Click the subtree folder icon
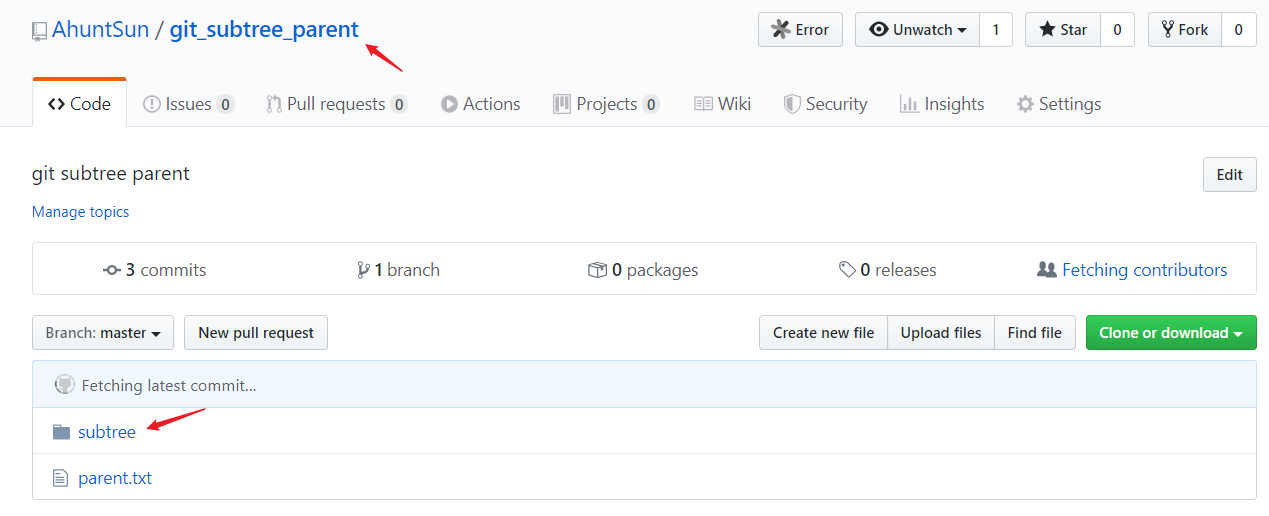The width and height of the screenshot is (1269, 516). click(62, 432)
